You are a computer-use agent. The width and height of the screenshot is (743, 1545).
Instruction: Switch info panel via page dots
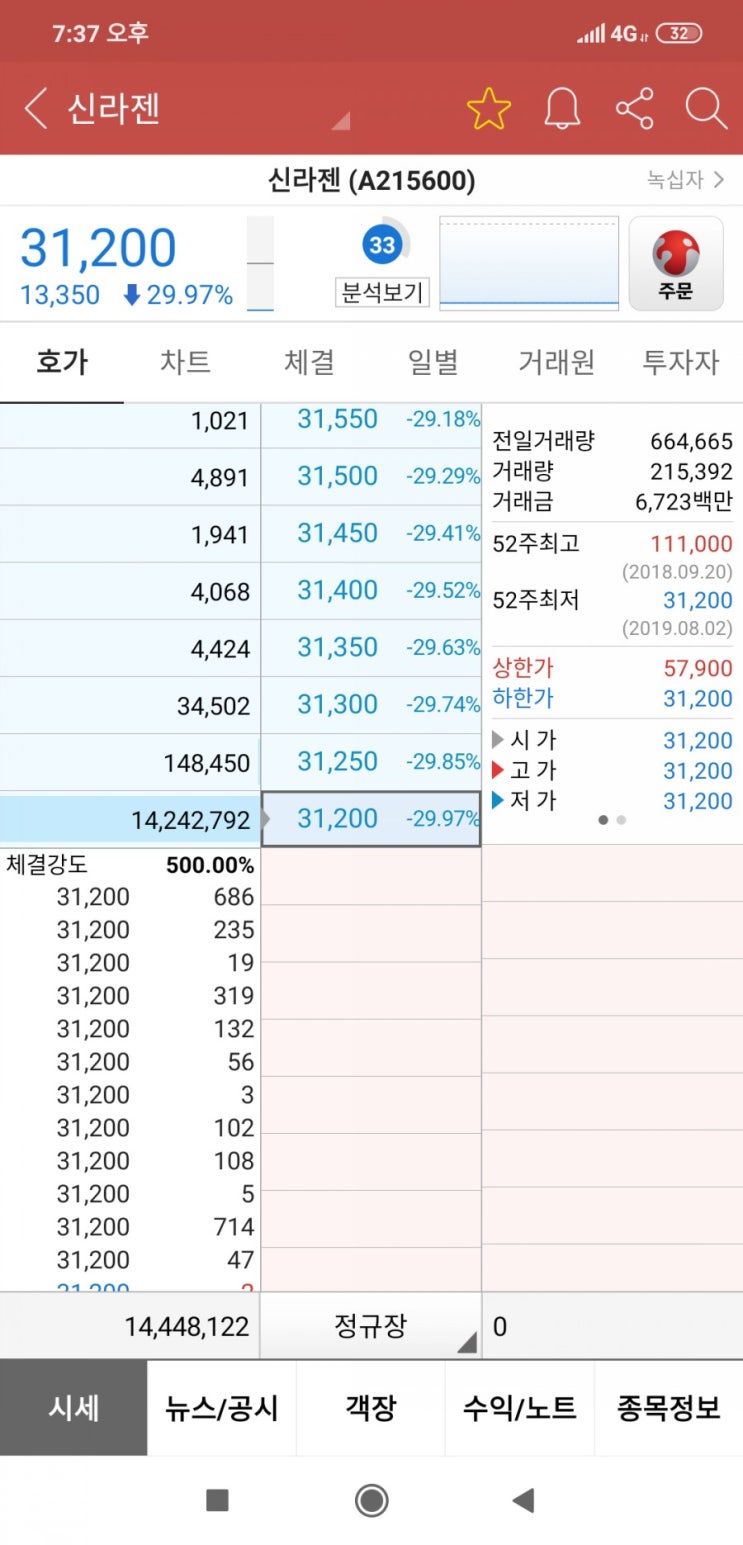click(612, 820)
